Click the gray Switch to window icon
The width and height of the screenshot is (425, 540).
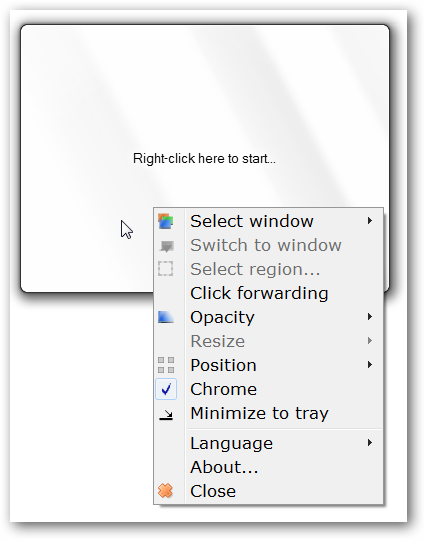click(167, 246)
